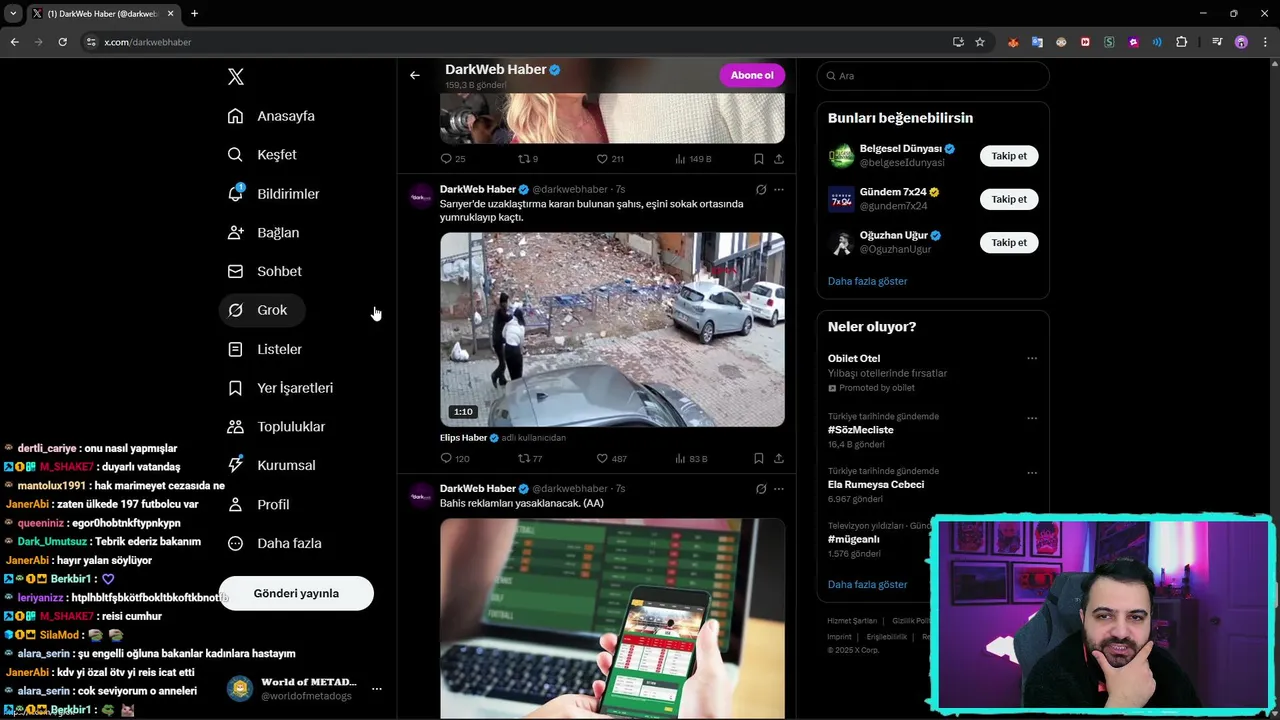This screenshot has width=1280, height=720.
Task: Share the Sarıyer post
Action: [x=778, y=459]
